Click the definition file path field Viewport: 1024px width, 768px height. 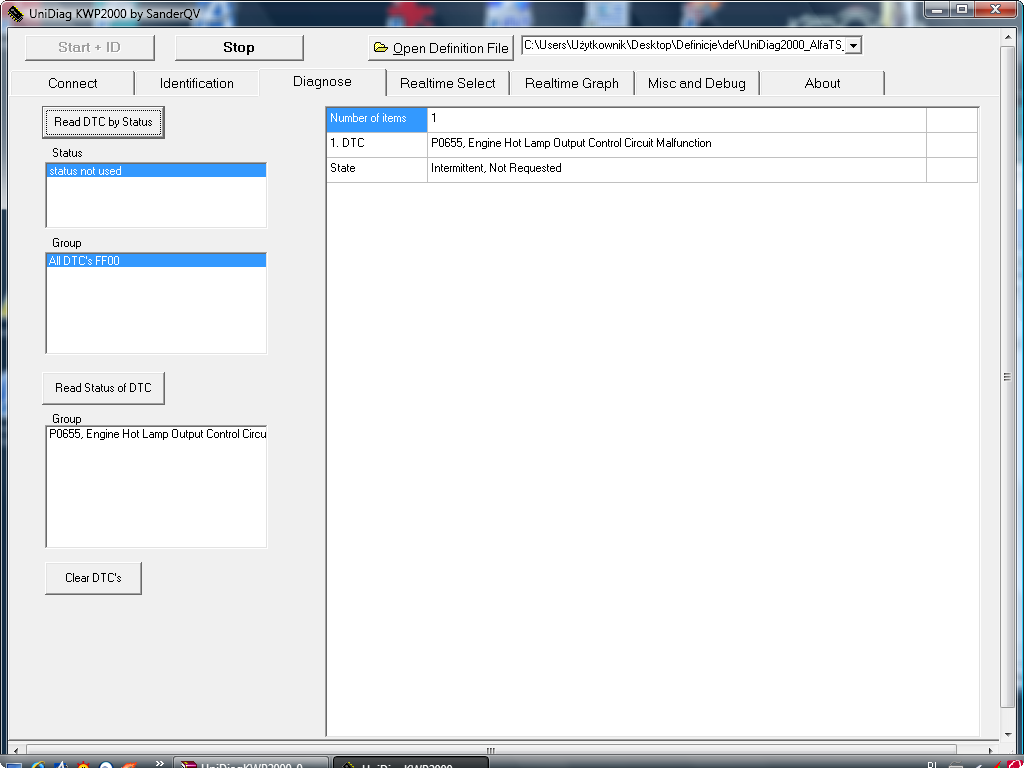[x=684, y=46]
